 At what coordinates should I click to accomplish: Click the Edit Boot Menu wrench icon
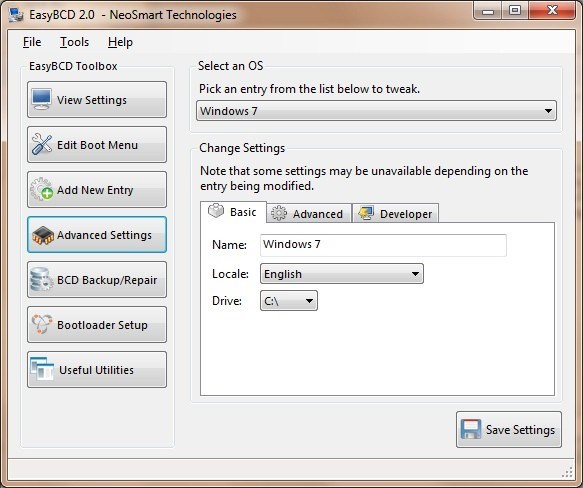41,144
